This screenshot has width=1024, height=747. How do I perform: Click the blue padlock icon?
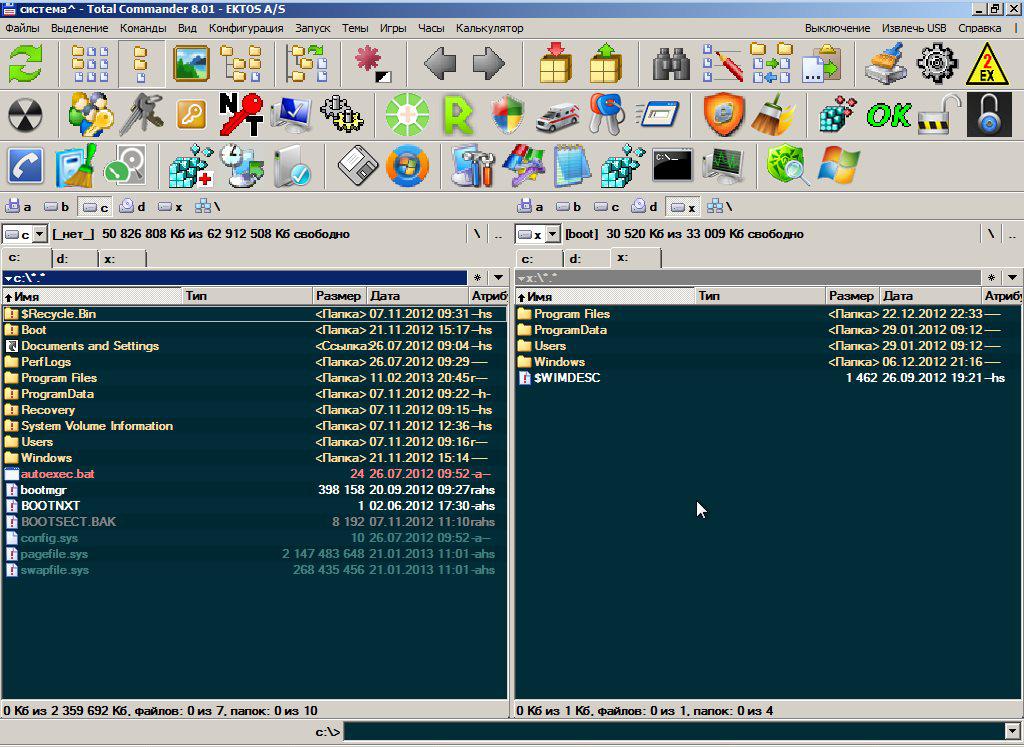coord(989,115)
